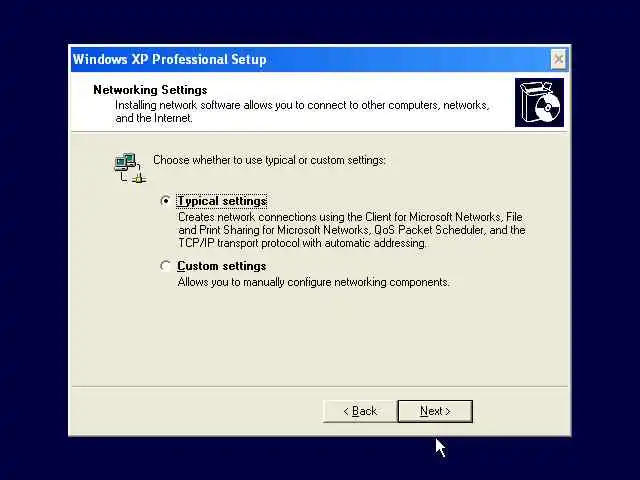The width and height of the screenshot is (640, 480).
Task: Close the Windows XP Professional Setup dialog
Action: coord(558,60)
